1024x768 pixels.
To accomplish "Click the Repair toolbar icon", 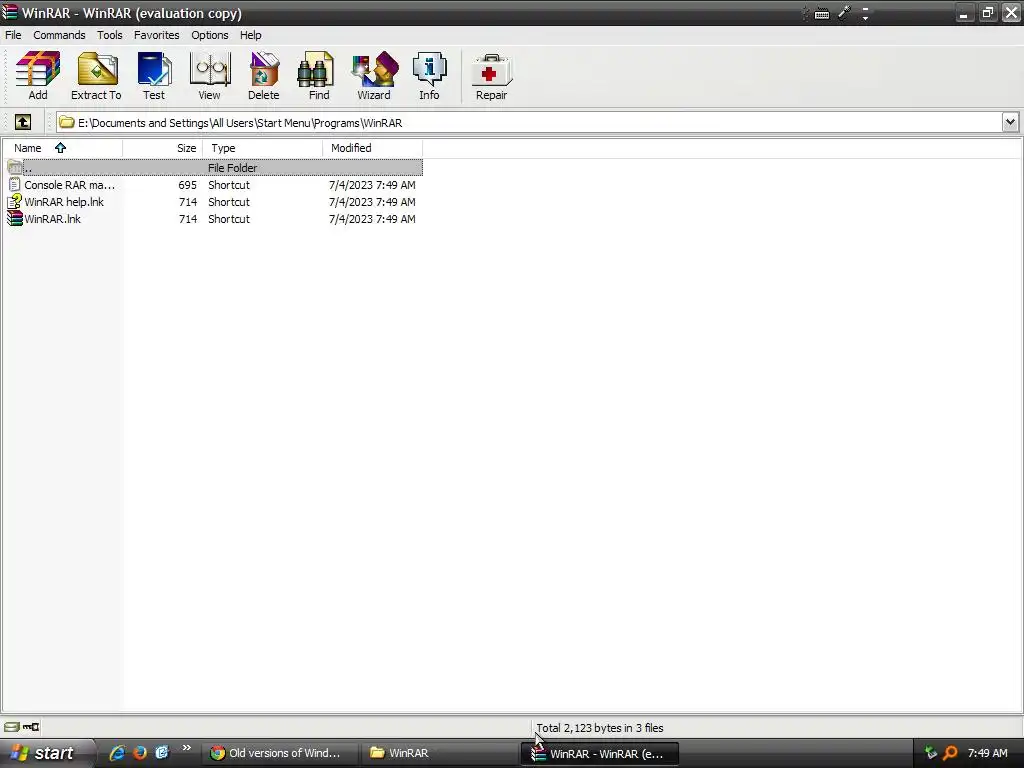I will (x=492, y=75).
